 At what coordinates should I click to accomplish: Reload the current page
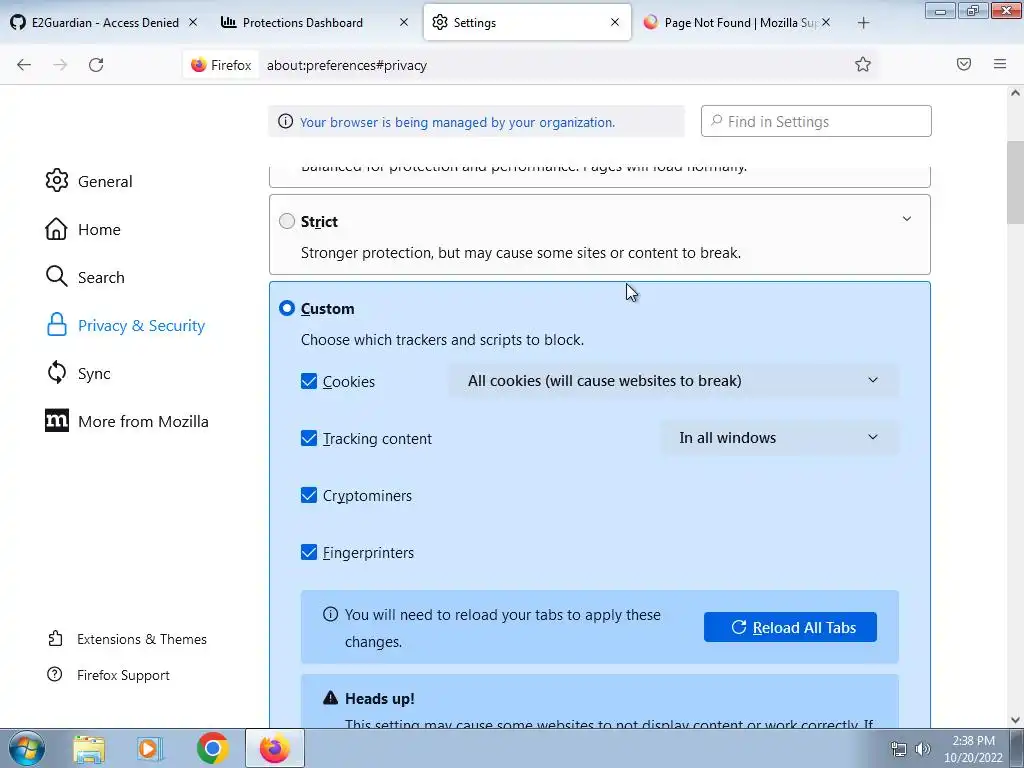96,65
